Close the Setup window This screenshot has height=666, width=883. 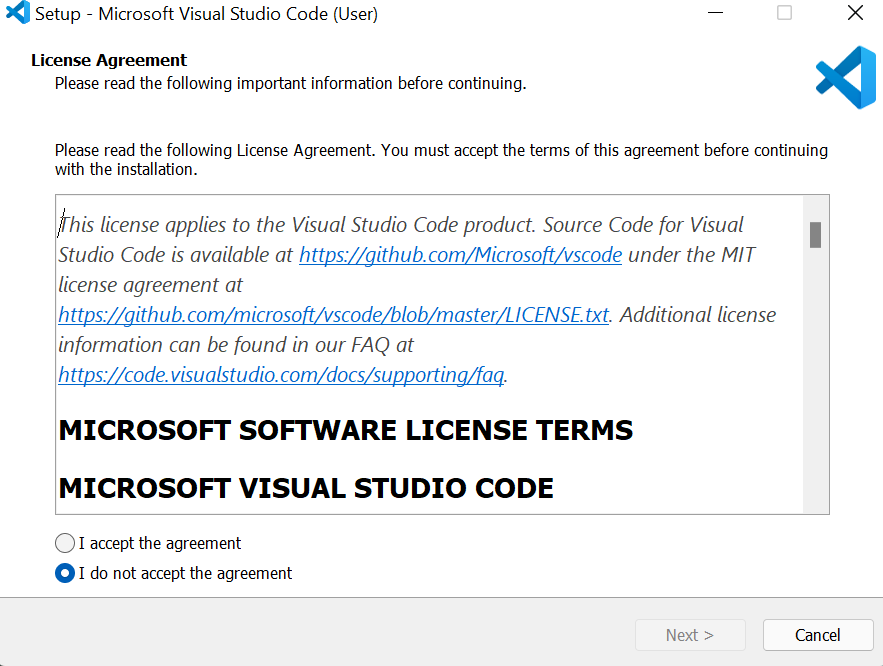coord(855,13)
